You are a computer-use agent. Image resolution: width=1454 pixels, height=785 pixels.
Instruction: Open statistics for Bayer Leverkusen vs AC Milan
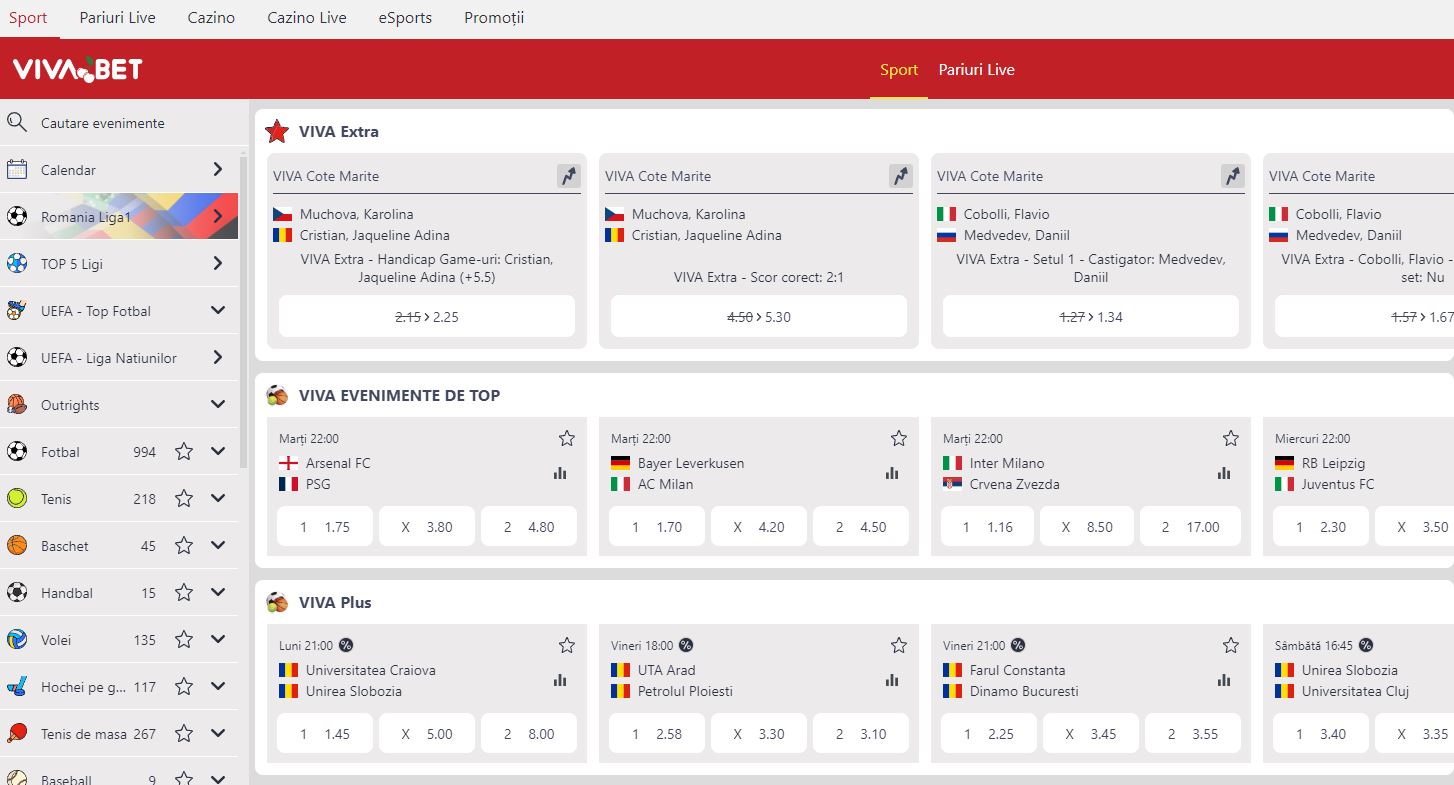point(892,474)
